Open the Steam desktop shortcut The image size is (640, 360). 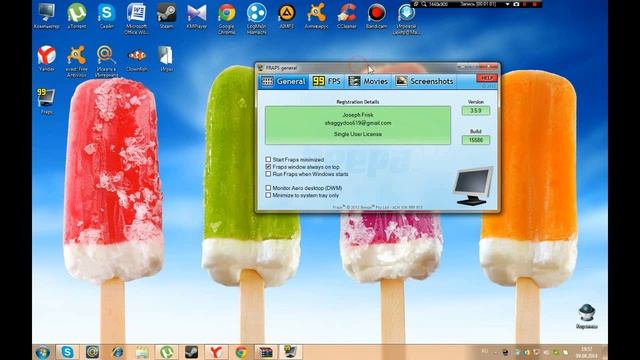pos(167,16)
